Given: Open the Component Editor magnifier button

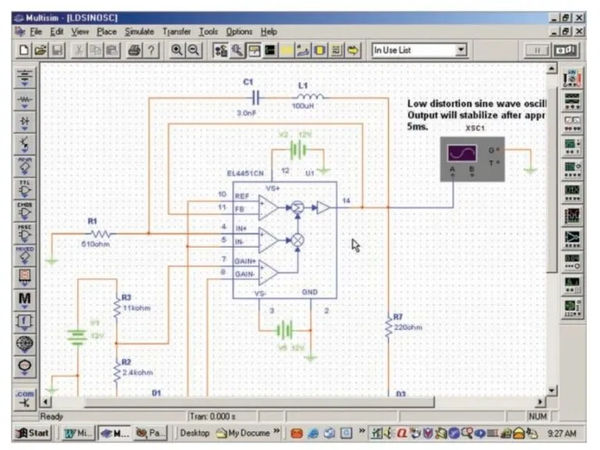Looking at the screenshot, I should [x=237, y=50].
